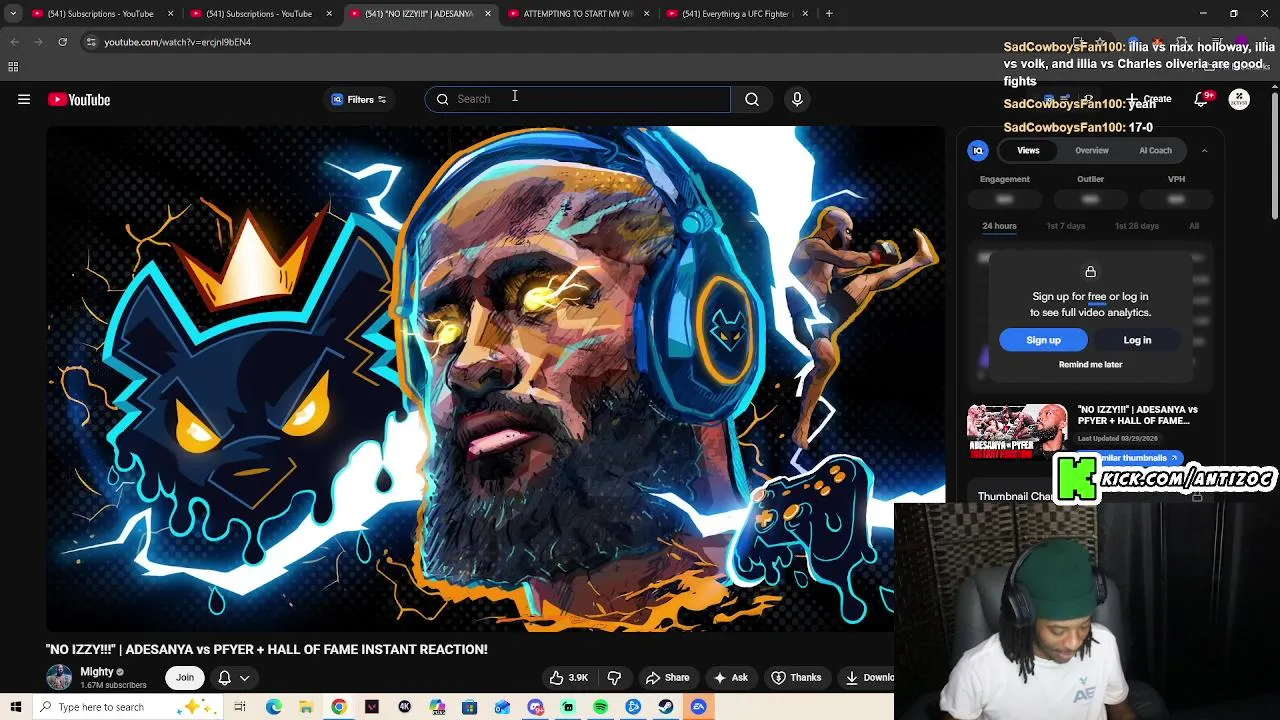Select the Views tab in analytics panel
Screen dimensions: 1280x720
tap(1028, 150)
